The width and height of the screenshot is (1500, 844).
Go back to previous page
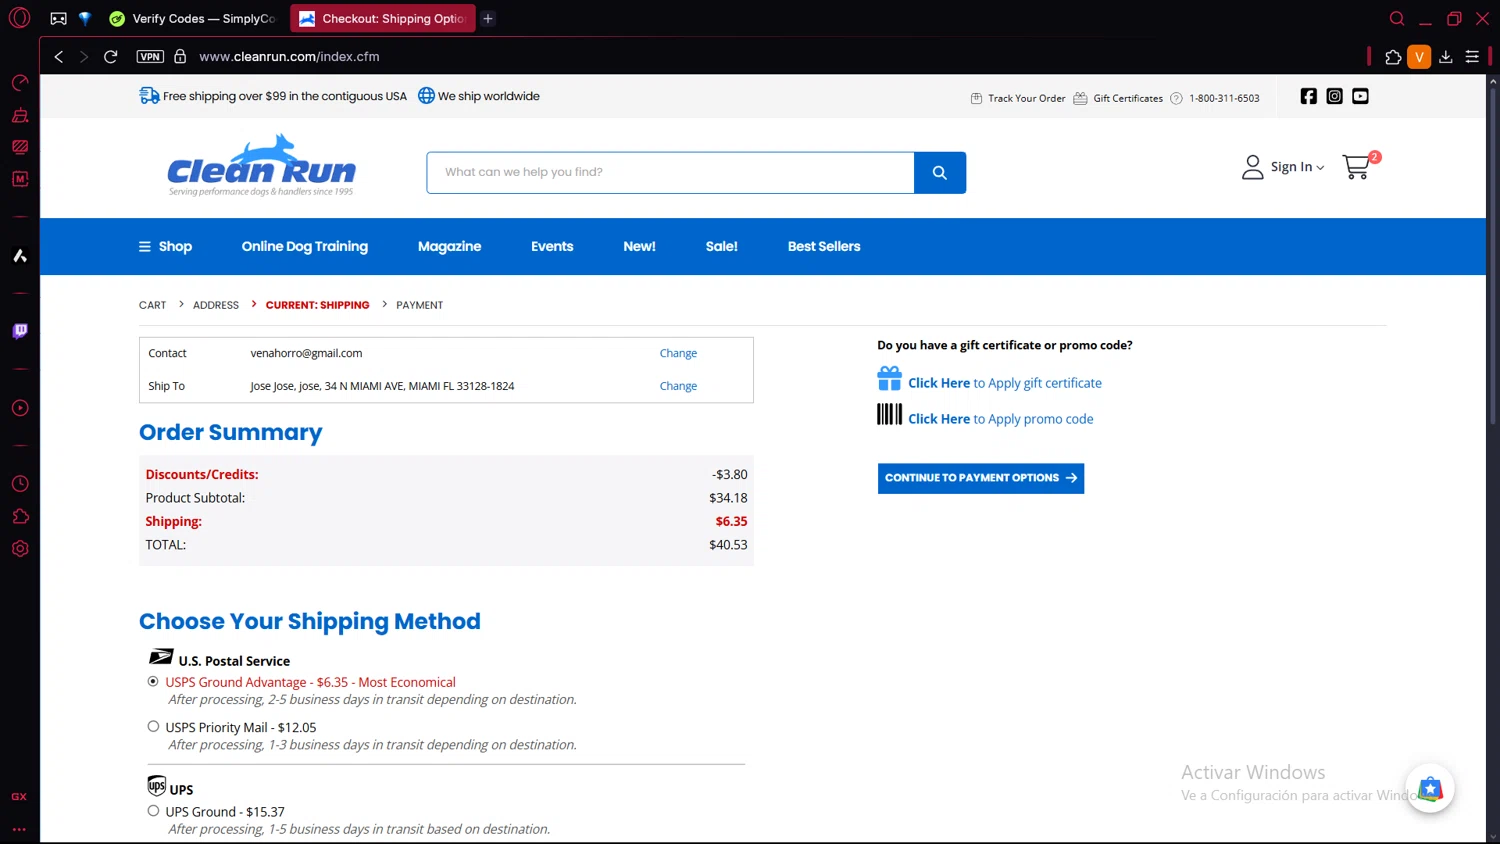pyautogui.click(x=59, y=57)
